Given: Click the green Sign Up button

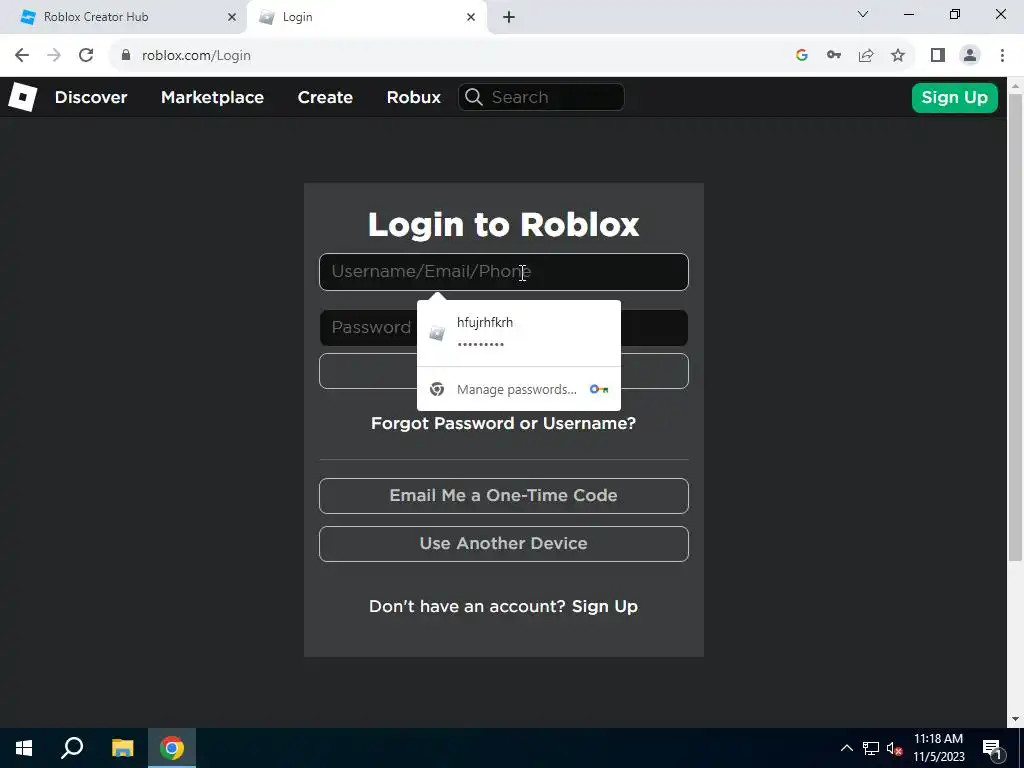Looking at the screenshot, I should [x=954, y=98].
